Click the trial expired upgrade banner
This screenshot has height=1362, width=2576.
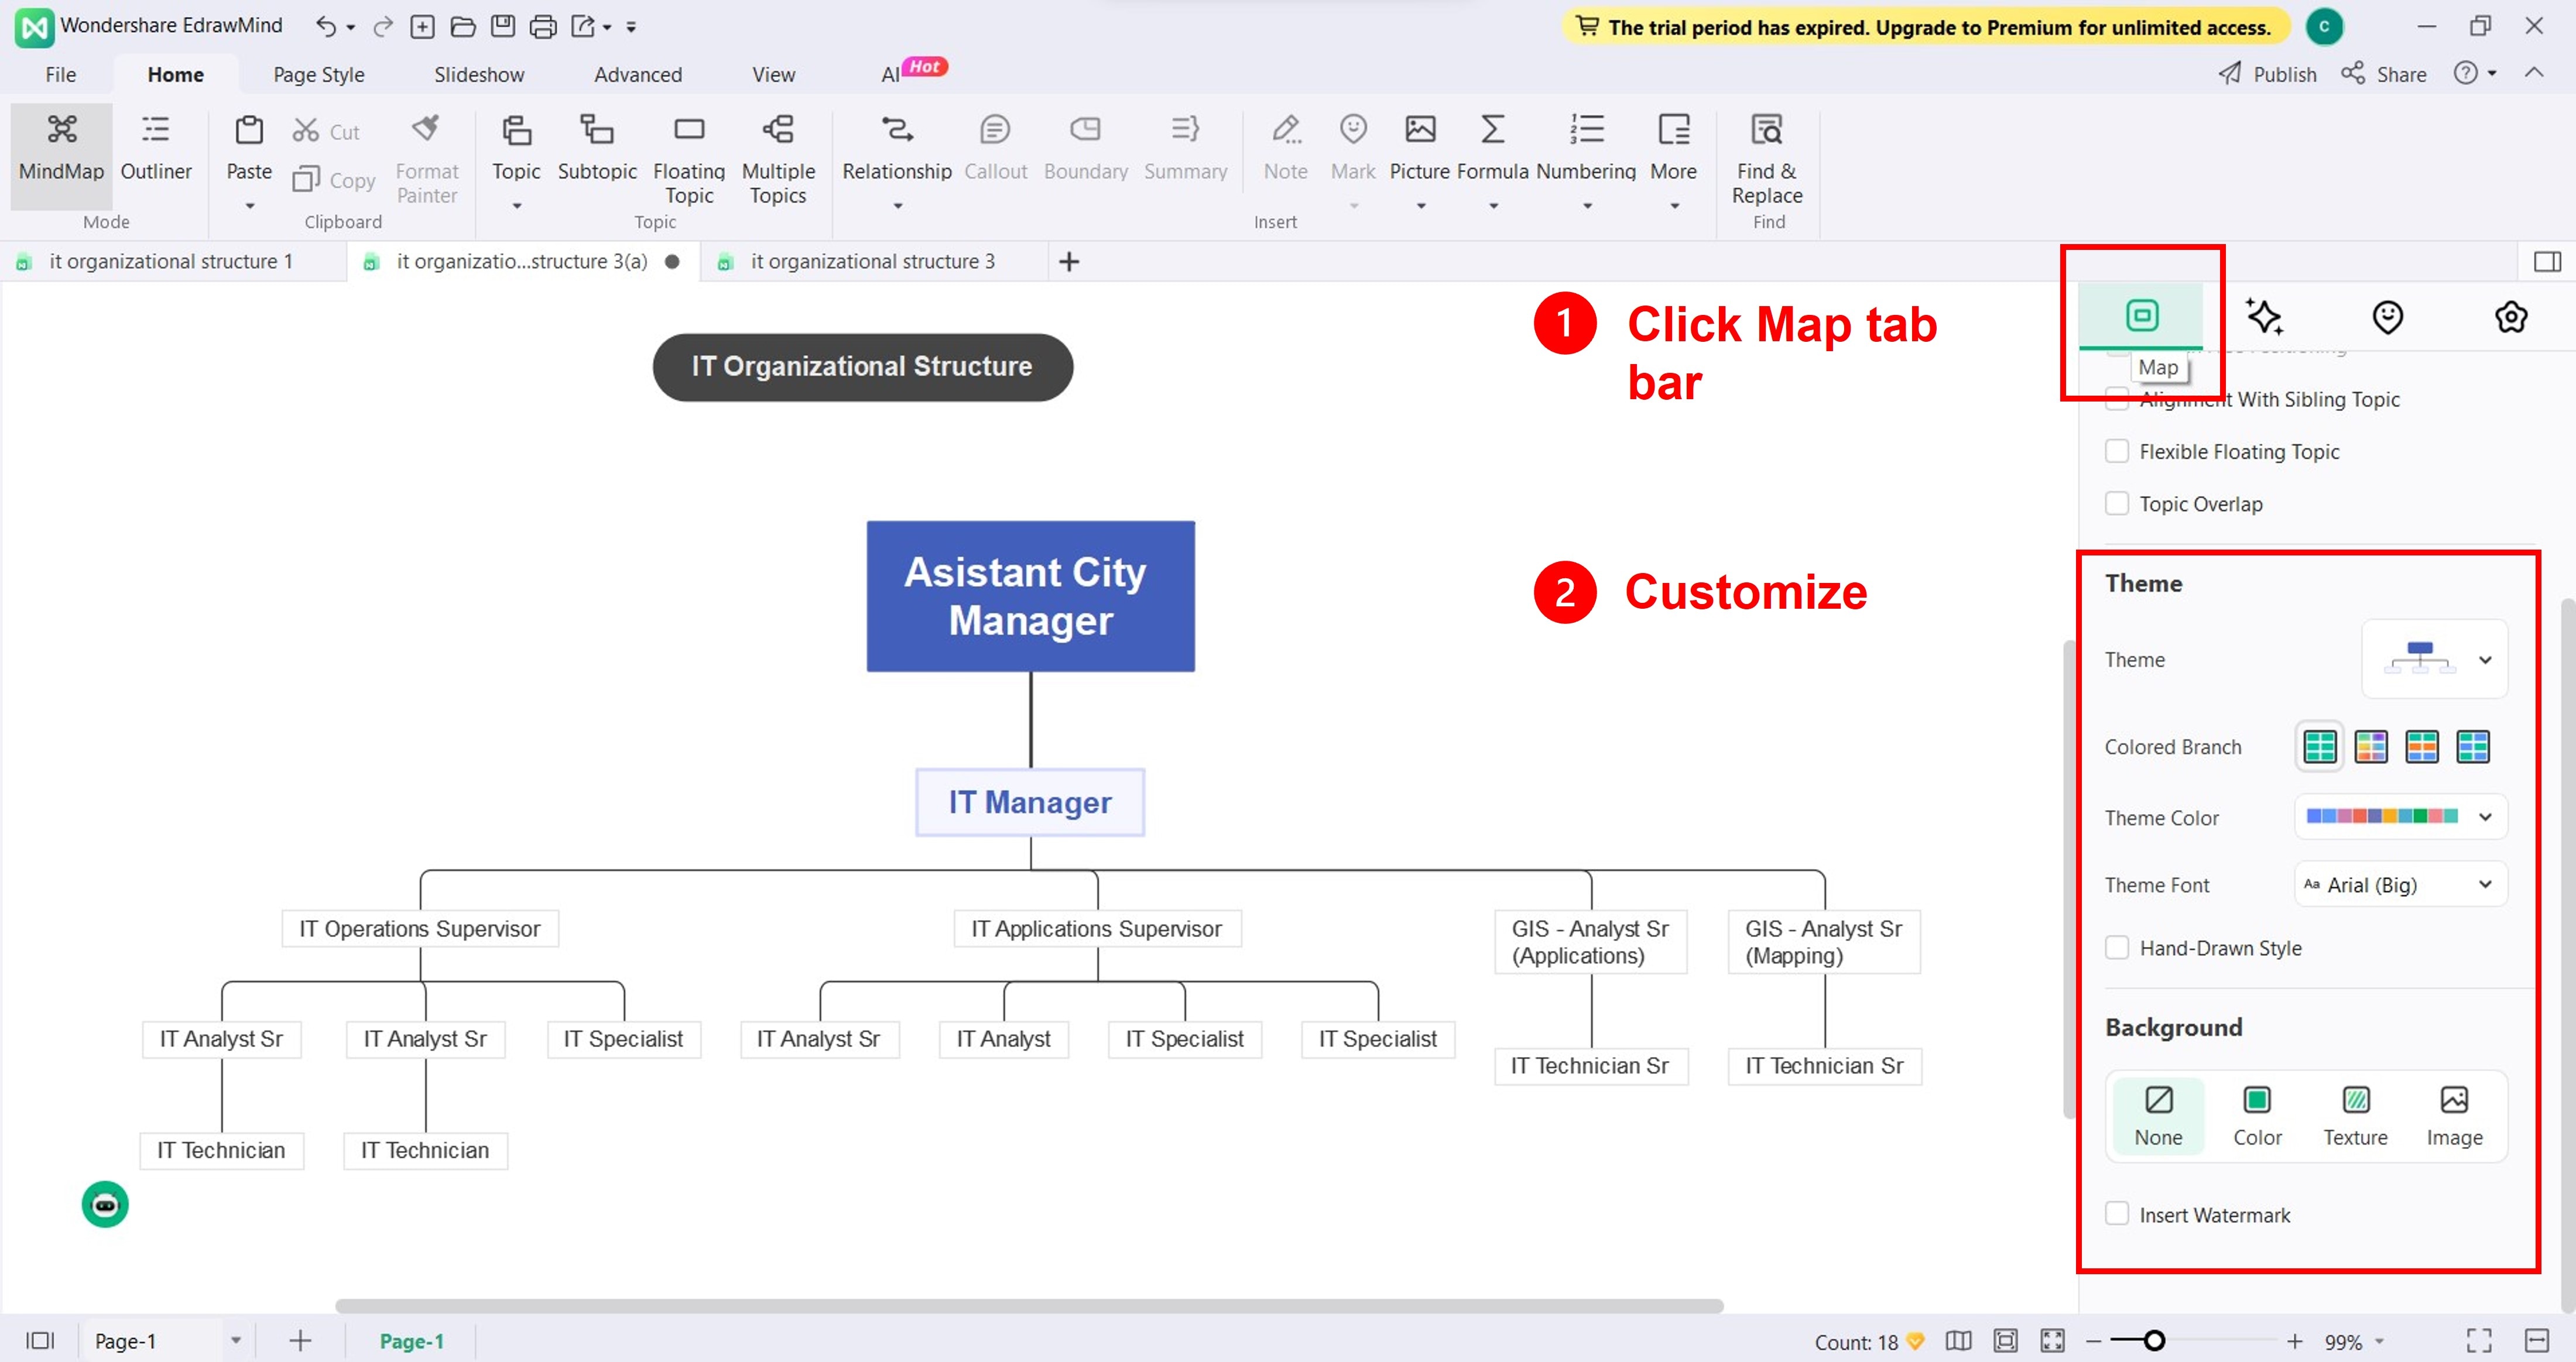(x=1925, y=27)
